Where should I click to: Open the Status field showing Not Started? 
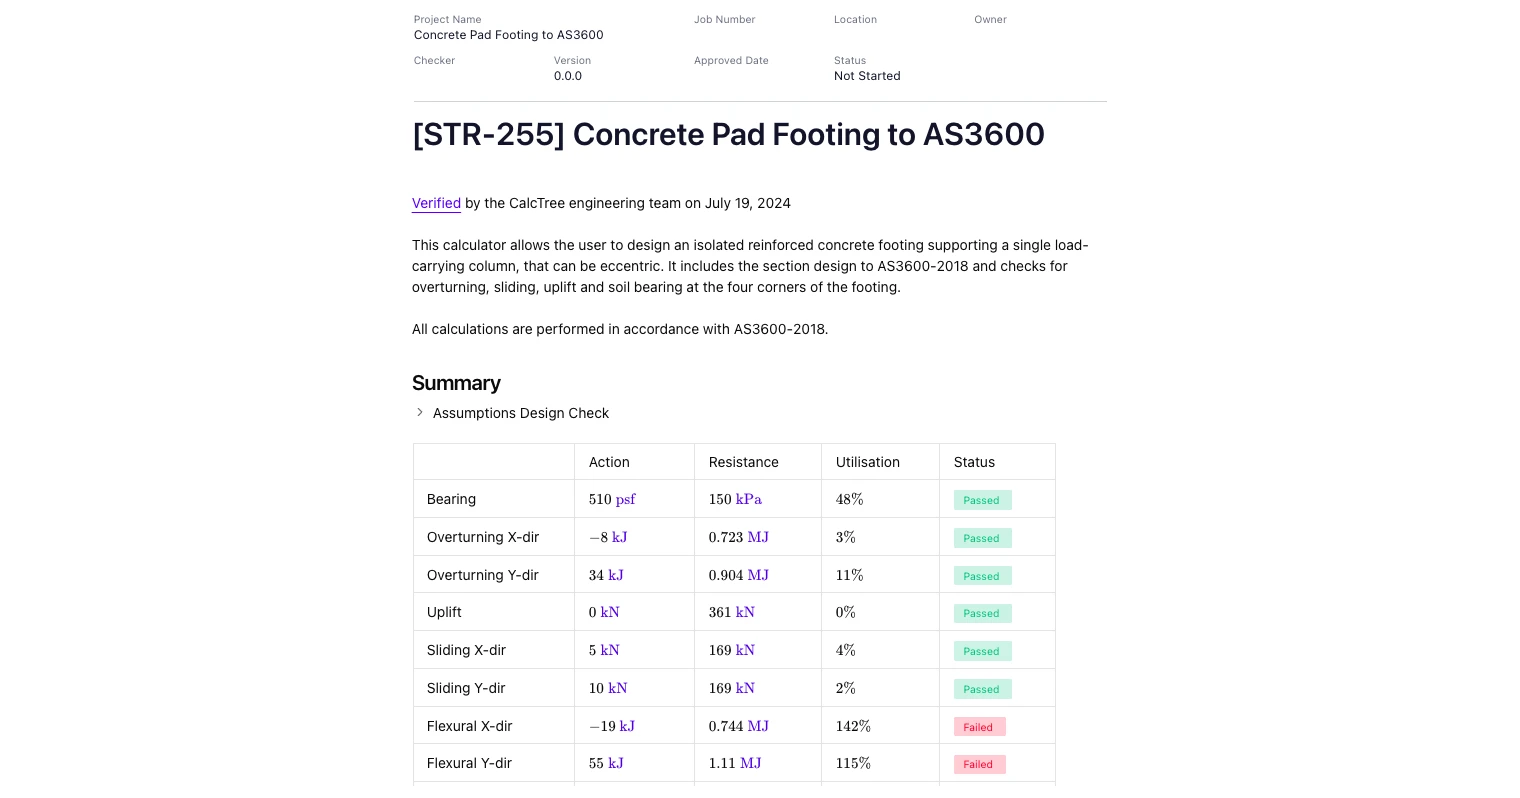coord(867,76)
